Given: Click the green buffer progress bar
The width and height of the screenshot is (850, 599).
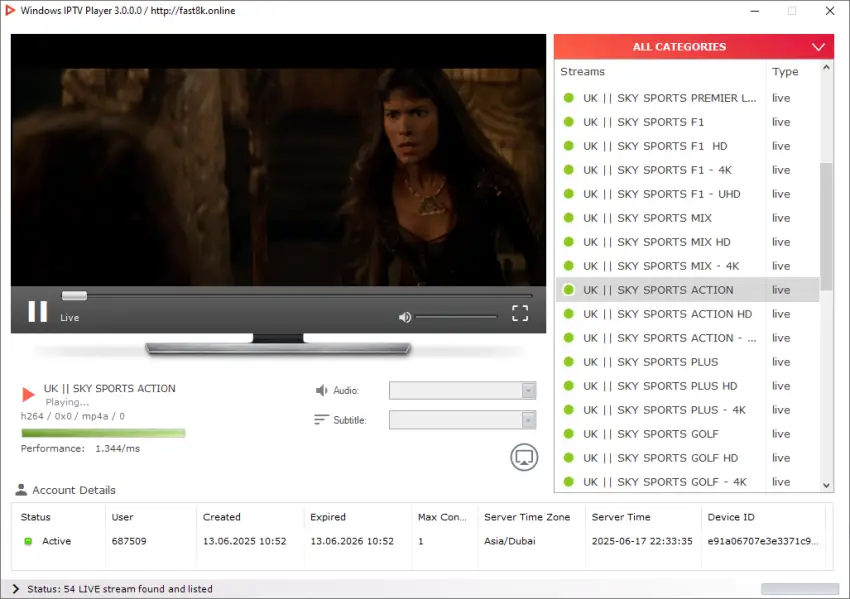Looking at the screenshot, I should click(x=103, y=433).
